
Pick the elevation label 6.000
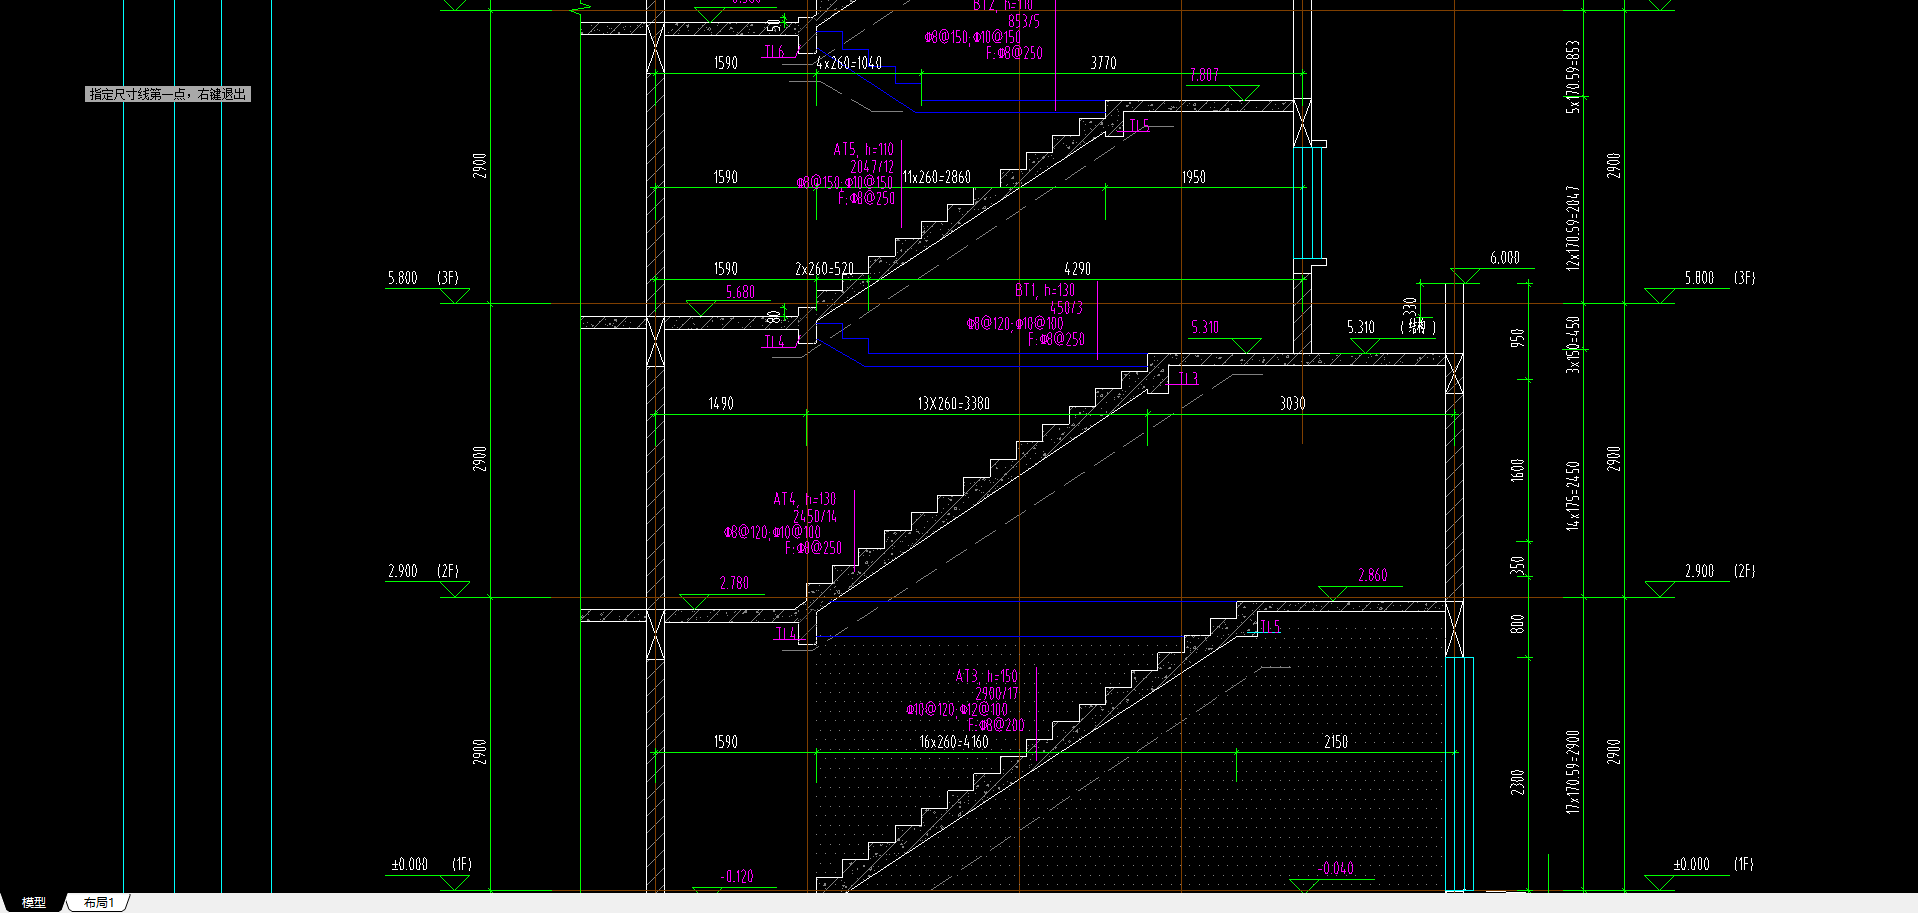(1505, 258)
